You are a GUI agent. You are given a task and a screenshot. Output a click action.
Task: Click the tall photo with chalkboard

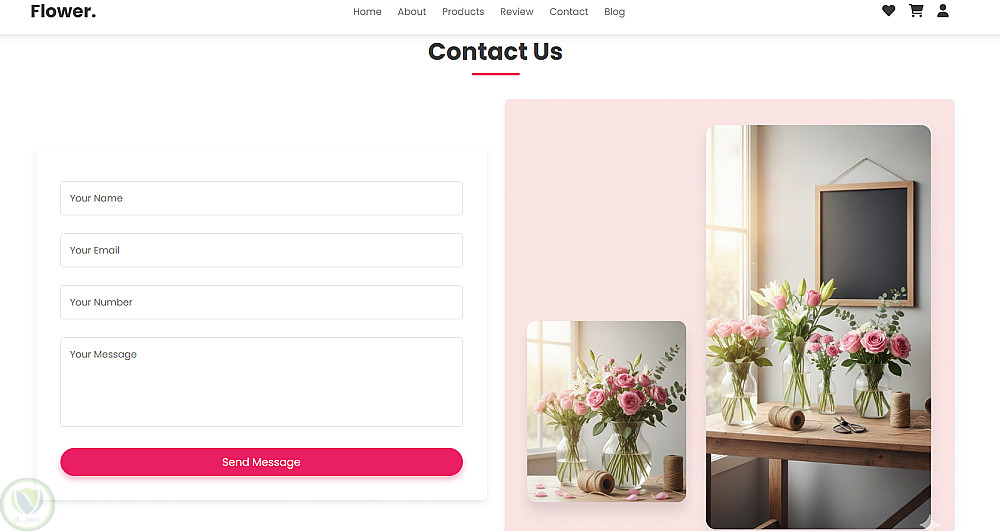(x=818, y=327)
